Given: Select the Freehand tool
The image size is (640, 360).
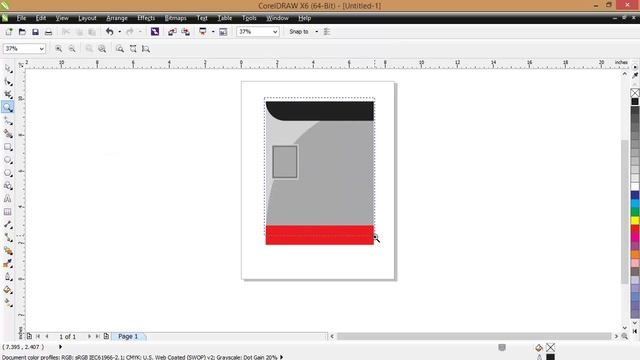Looking at the screenshot, I should (x=8, y=121).
